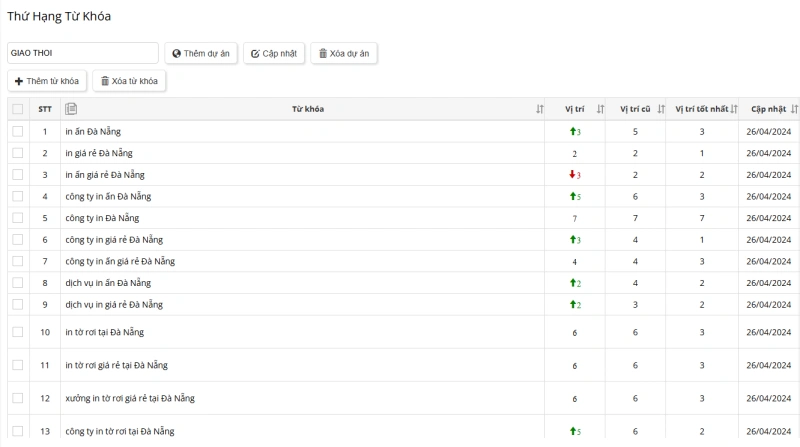Click the sort icon next to Cập nhật
Viewport: 800px width, 447px height.
[x=794, y=109]
